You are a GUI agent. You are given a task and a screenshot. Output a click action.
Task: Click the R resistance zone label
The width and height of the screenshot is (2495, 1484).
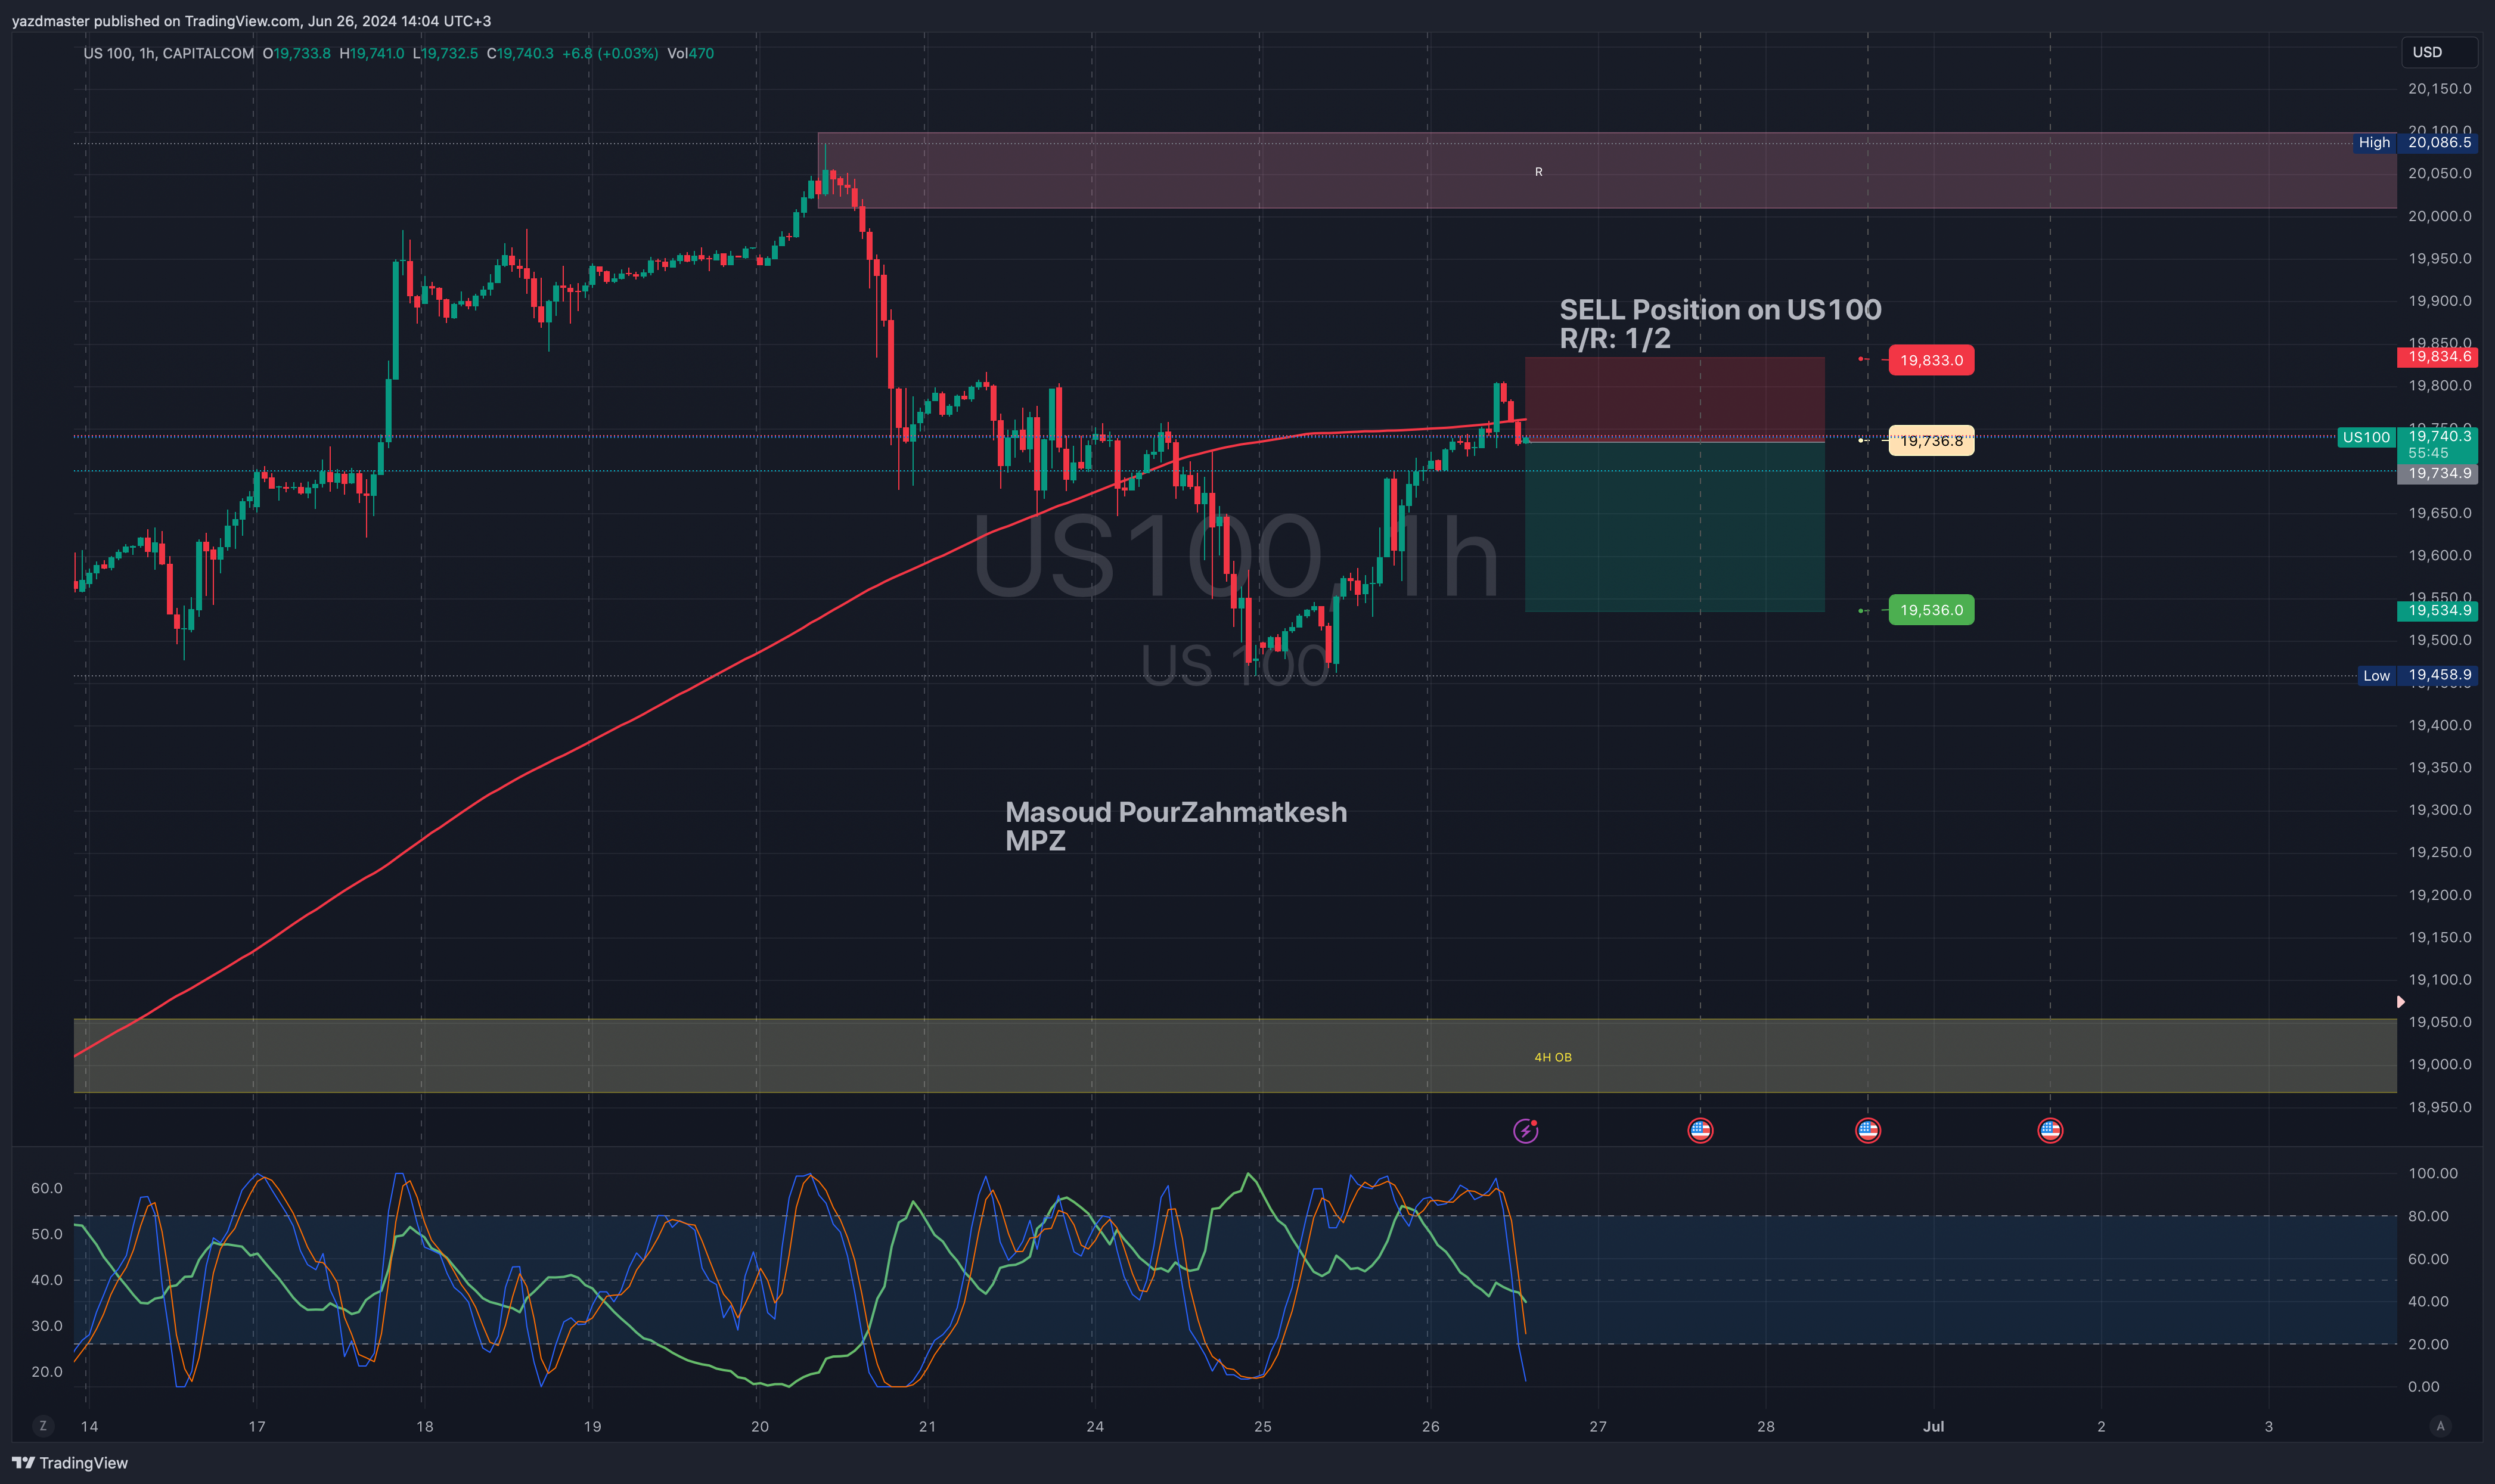pyautogui.click(x=1538, y=172)
